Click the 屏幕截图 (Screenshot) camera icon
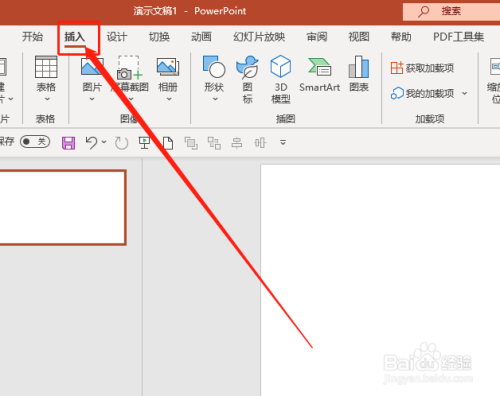500x396 pixels. pos(129,68)
